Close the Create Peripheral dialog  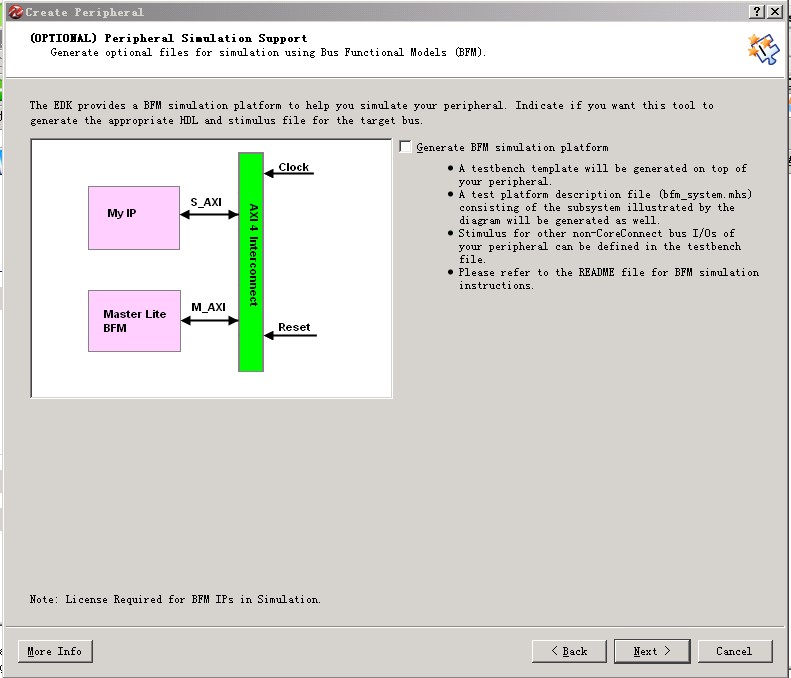click(x=775, y=12)
